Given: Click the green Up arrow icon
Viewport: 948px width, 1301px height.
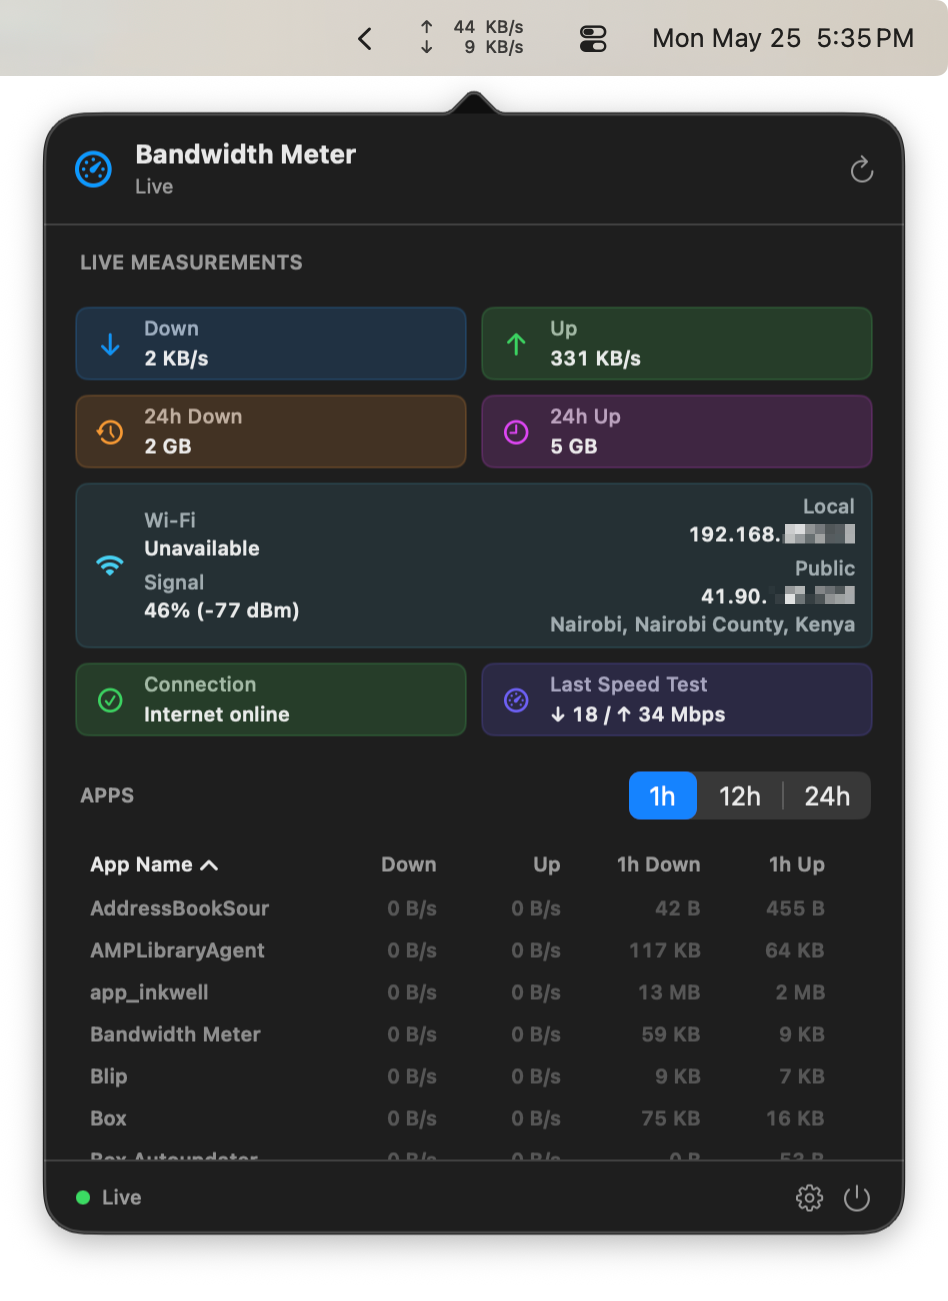Looking at the screenshot, I should 516,344.
